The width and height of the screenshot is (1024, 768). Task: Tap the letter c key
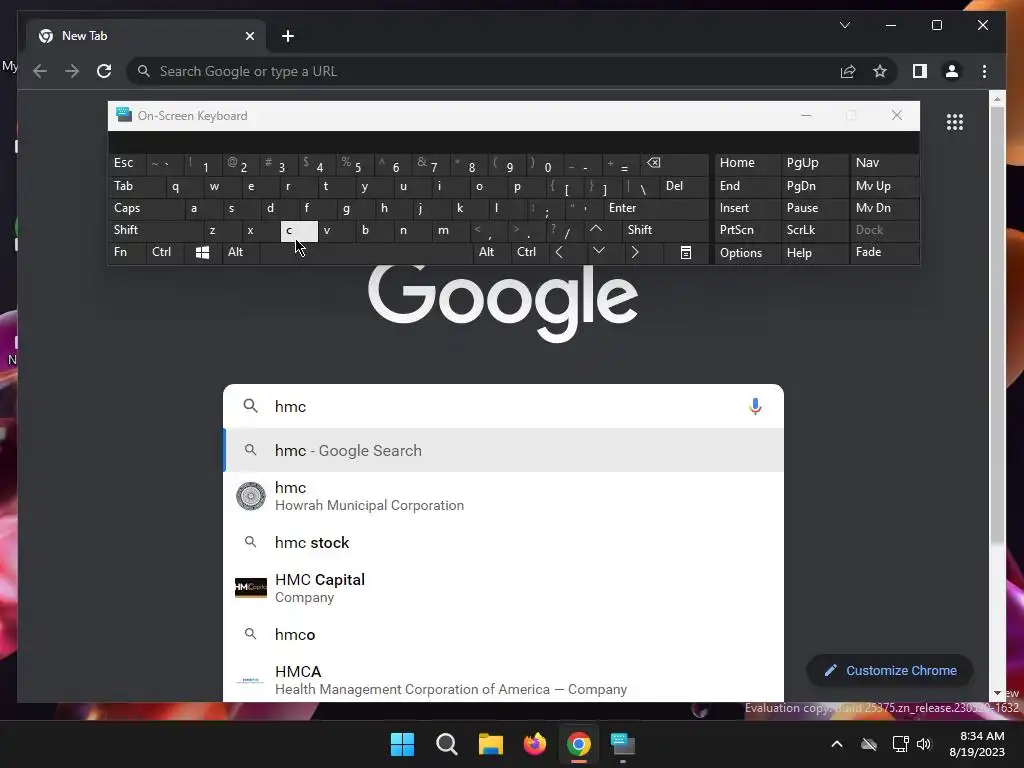coord(299,230)
